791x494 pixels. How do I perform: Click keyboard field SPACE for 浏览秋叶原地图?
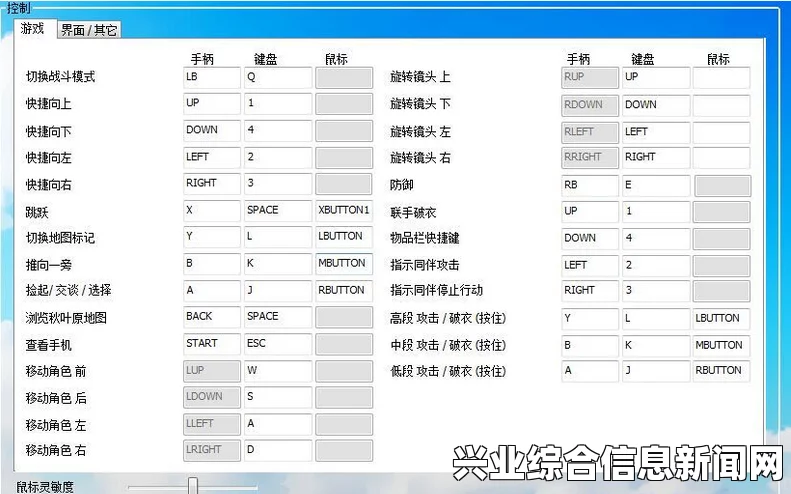(278, 317)
